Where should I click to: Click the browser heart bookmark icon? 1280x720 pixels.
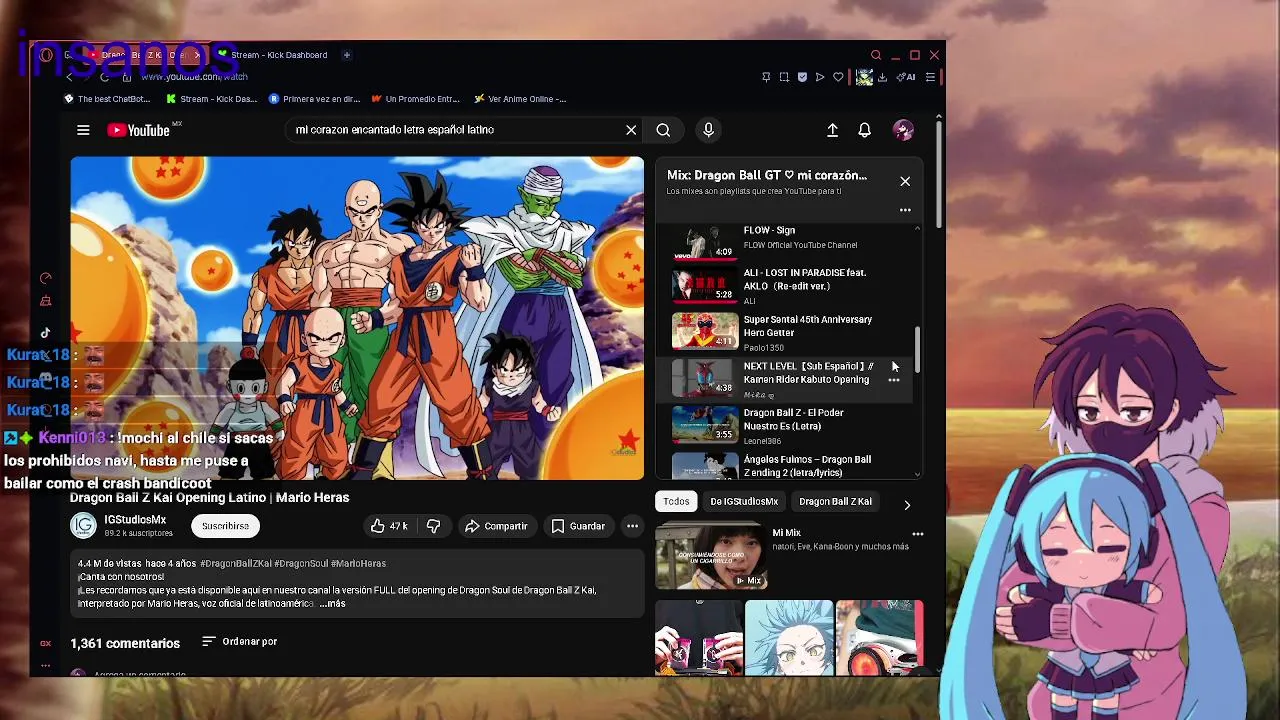pyautogui.click(x=838, y=77)
